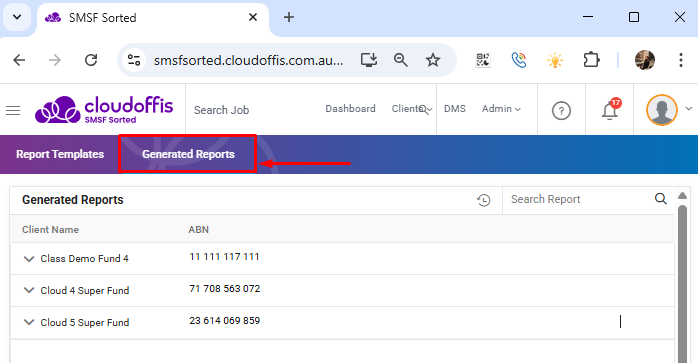Screen dimensions: 698x363
Task: Open the lightbulb extension
Action: click(x=555, y=60)
